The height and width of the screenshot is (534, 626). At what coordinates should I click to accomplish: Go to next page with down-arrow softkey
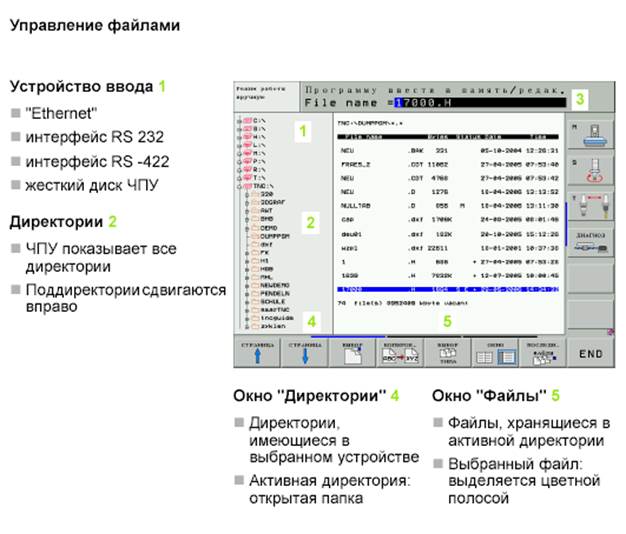(305, 353)
